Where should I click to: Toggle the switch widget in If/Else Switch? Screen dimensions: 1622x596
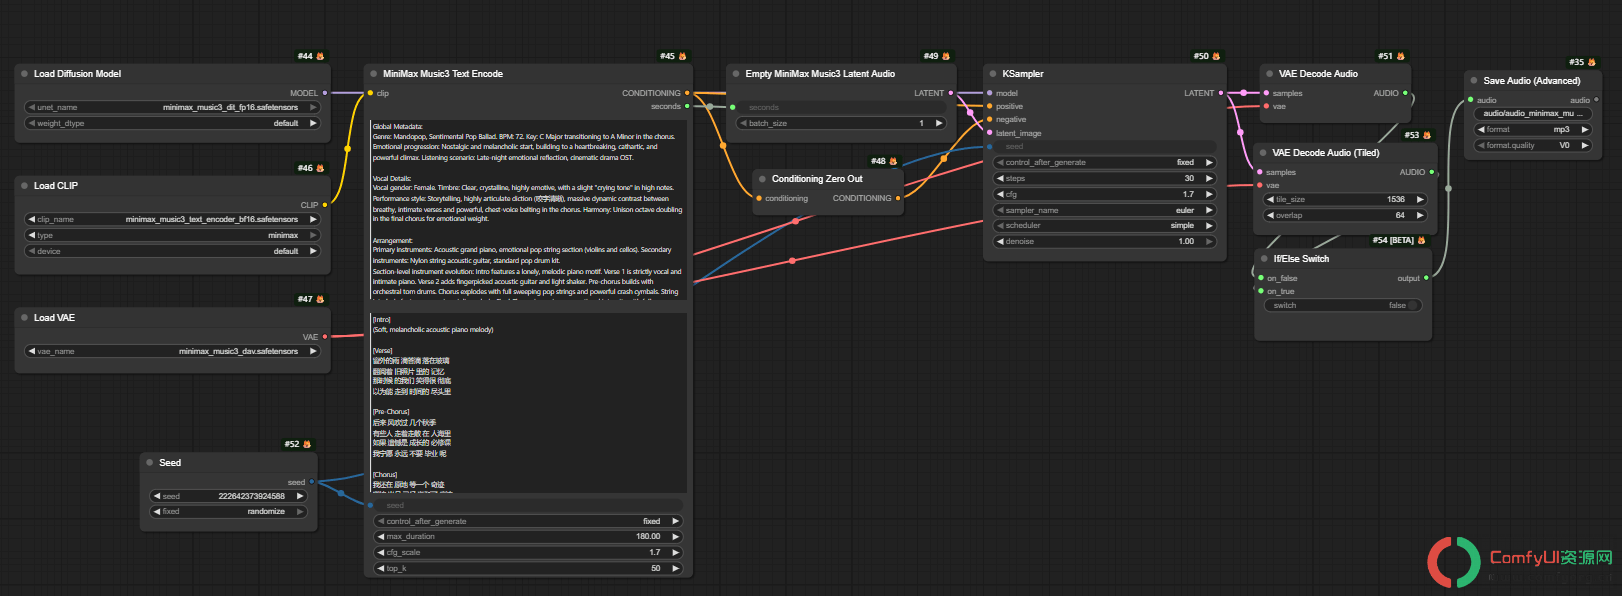pos(1343,306)
